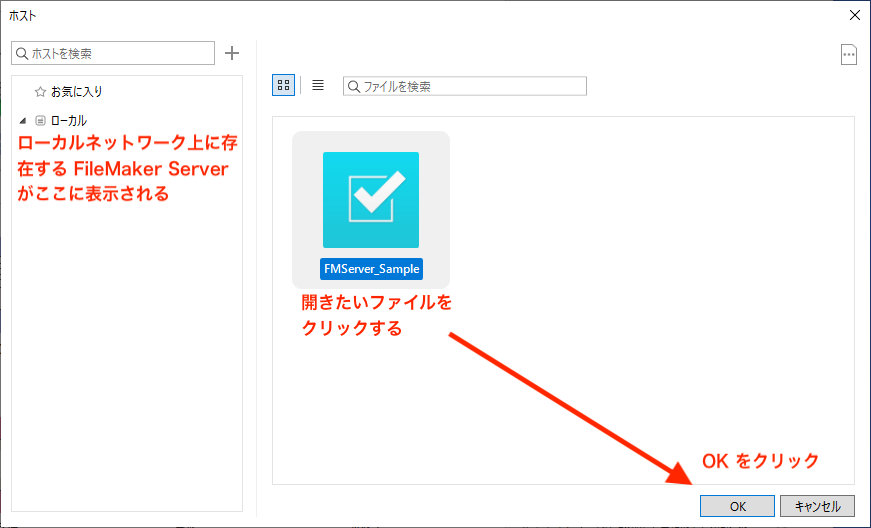This screenshot has width=871, height=528.
Task: Open the more options icon at top right
Action: (x=849, y=55)
